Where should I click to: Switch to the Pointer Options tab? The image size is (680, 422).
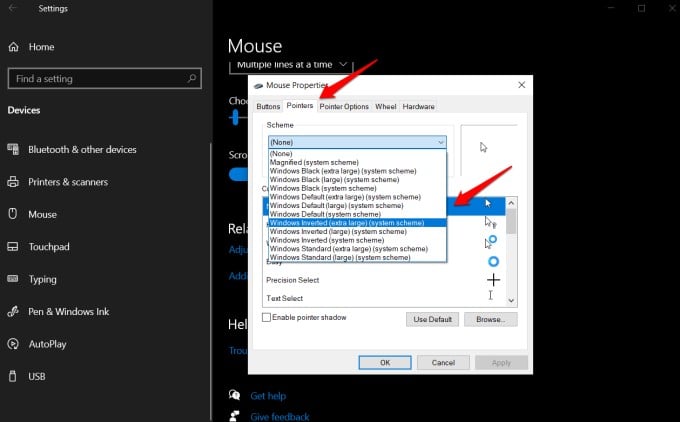[x=344, y=107]
